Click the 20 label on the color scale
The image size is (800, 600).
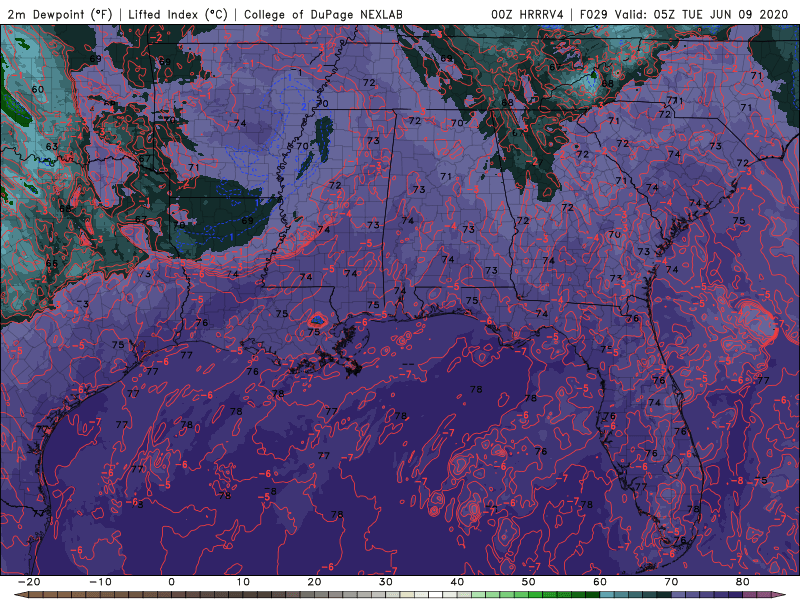click(314, 582)
